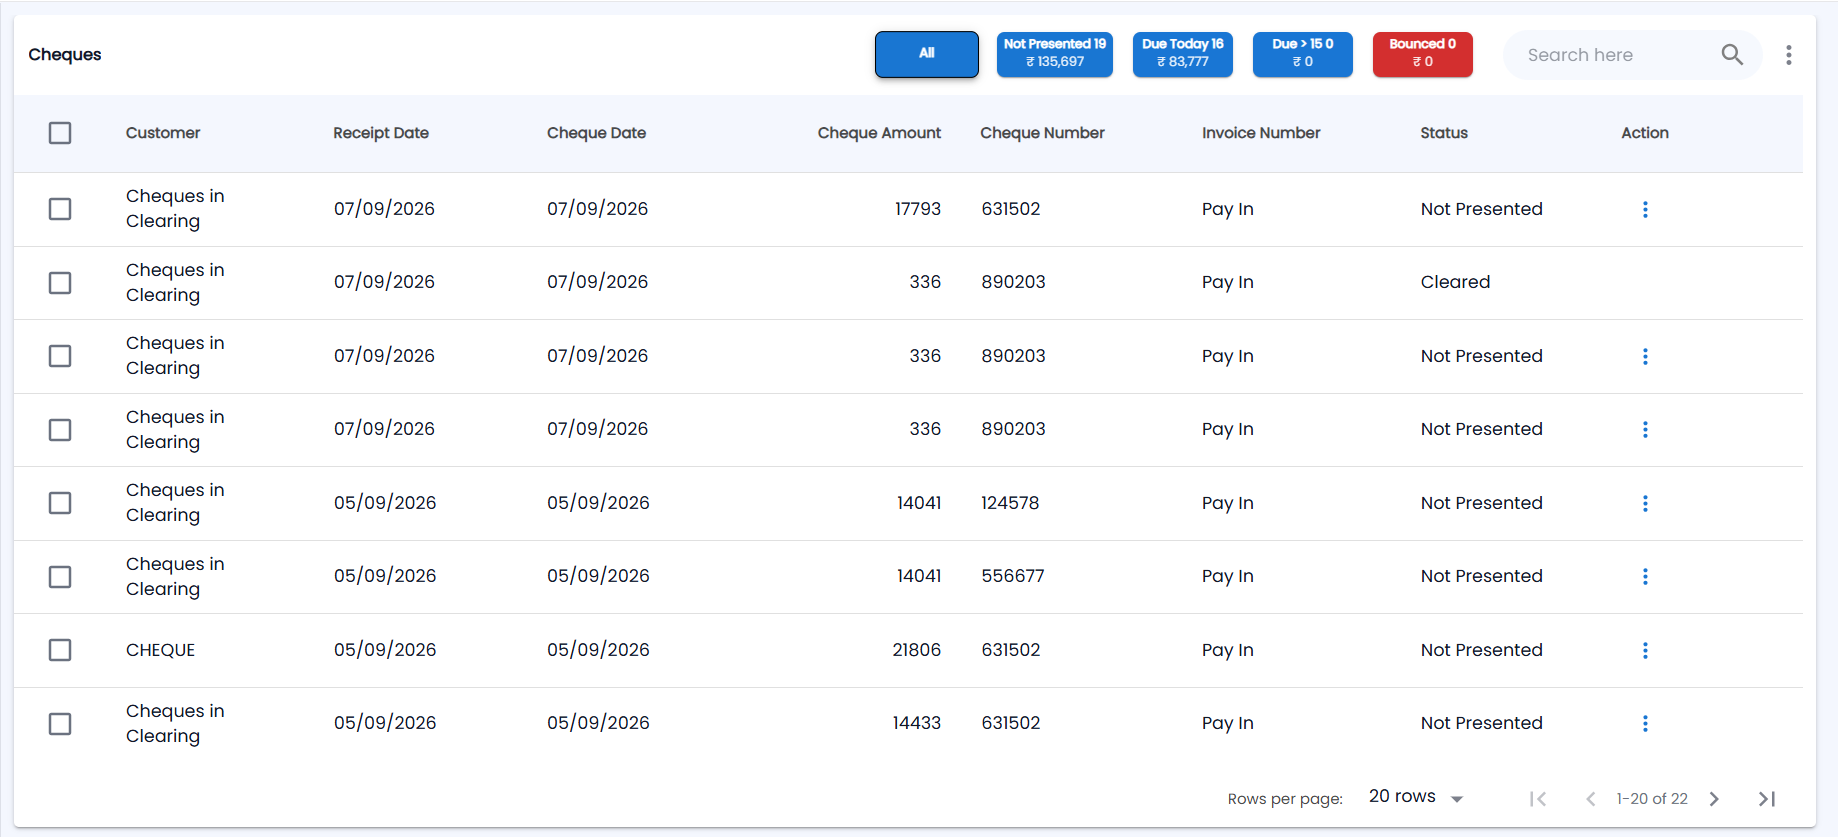Viewport: 1838px width, 837px height.
Task: Check the row with cheque number 556677
Action: click(60, 577)
